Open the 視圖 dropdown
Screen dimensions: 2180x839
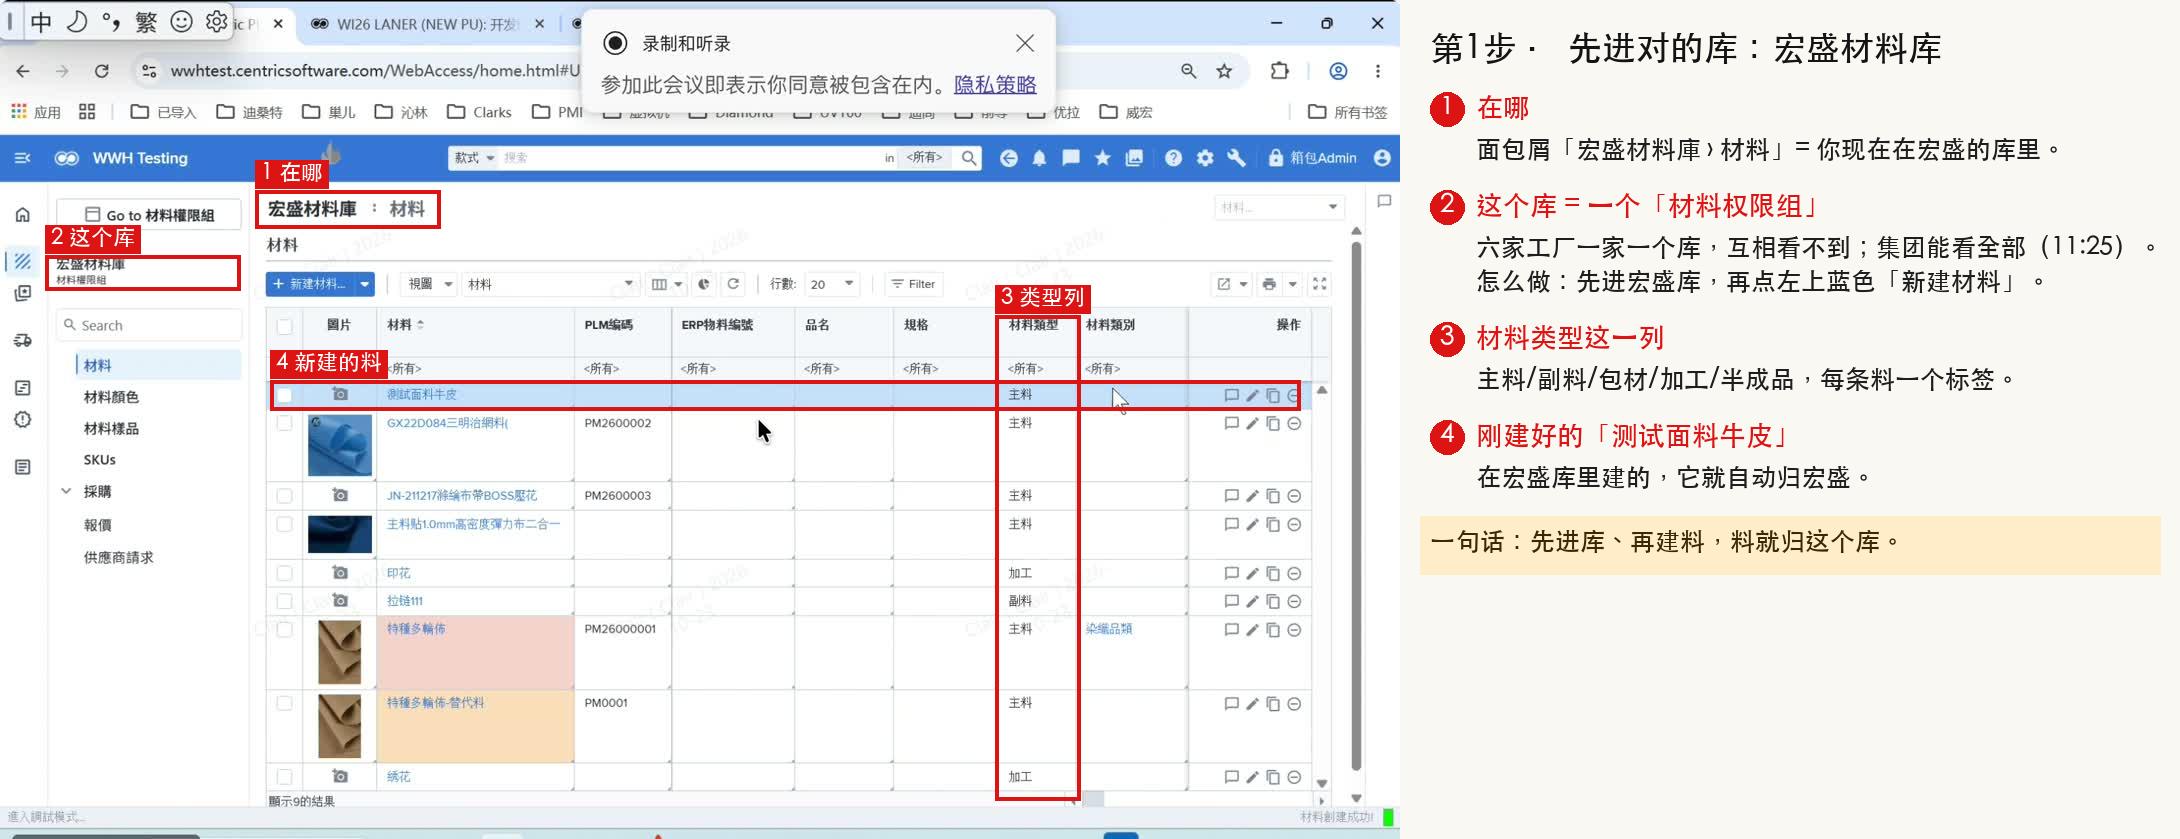tap(430, 284)
